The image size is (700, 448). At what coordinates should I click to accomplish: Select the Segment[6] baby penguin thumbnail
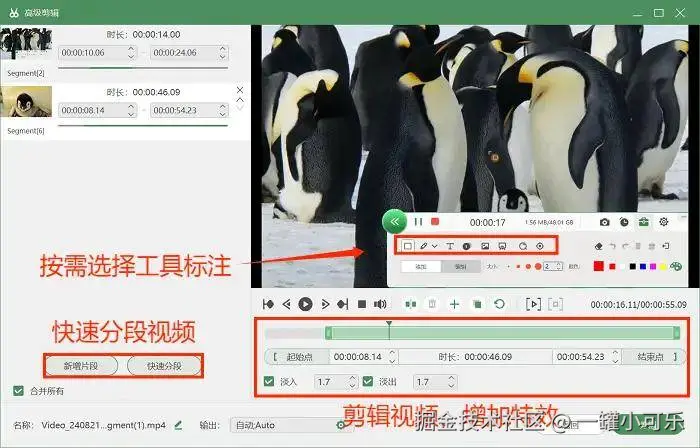(x=26, y=101)
